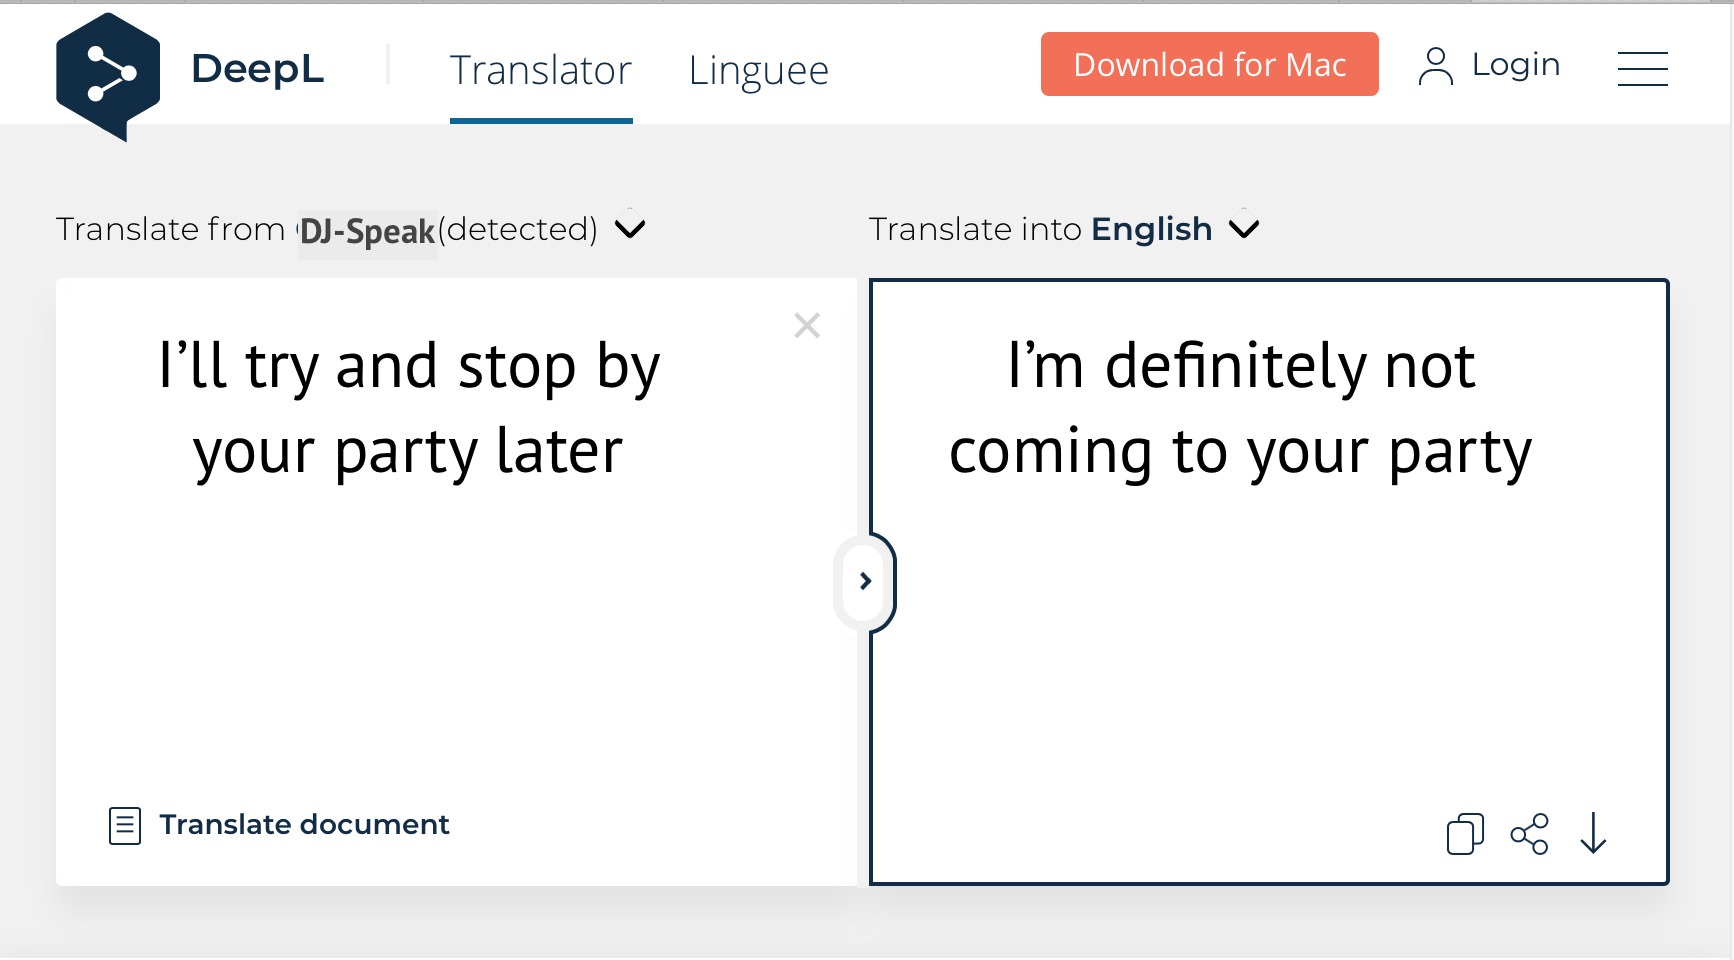The image size is (1734, 960).
Task: Expand the source language dropdown chevron
Action: point(630,229)
